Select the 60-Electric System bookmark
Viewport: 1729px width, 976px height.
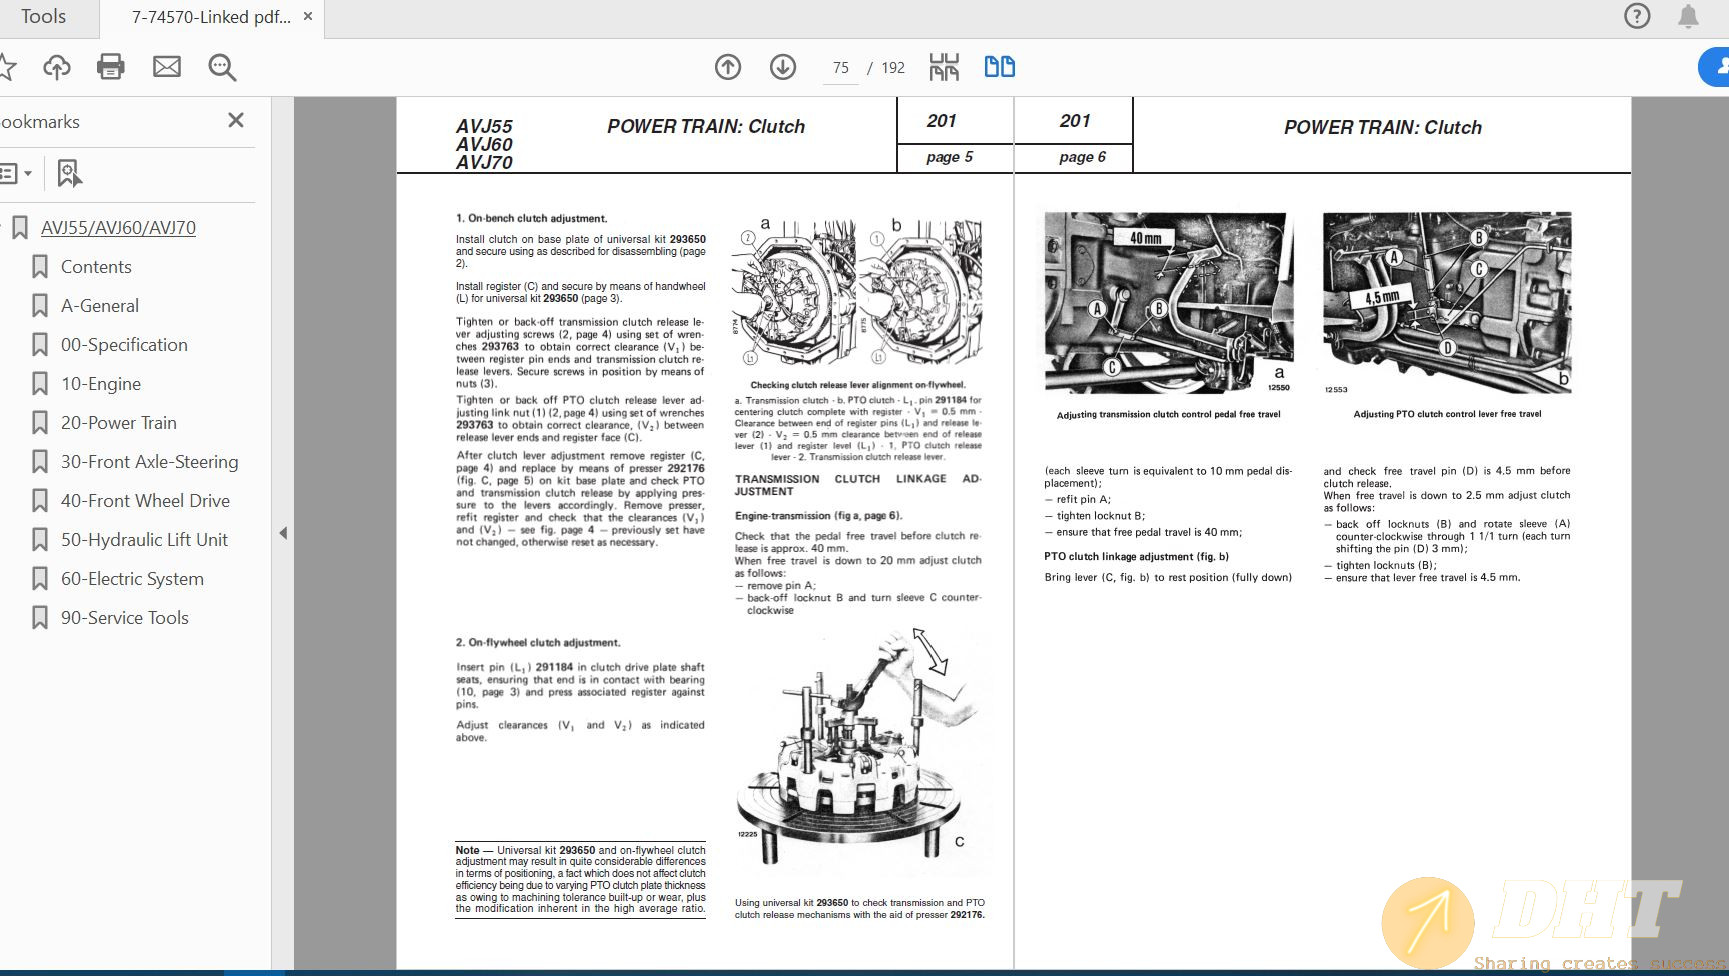click(x=132, y=579)
